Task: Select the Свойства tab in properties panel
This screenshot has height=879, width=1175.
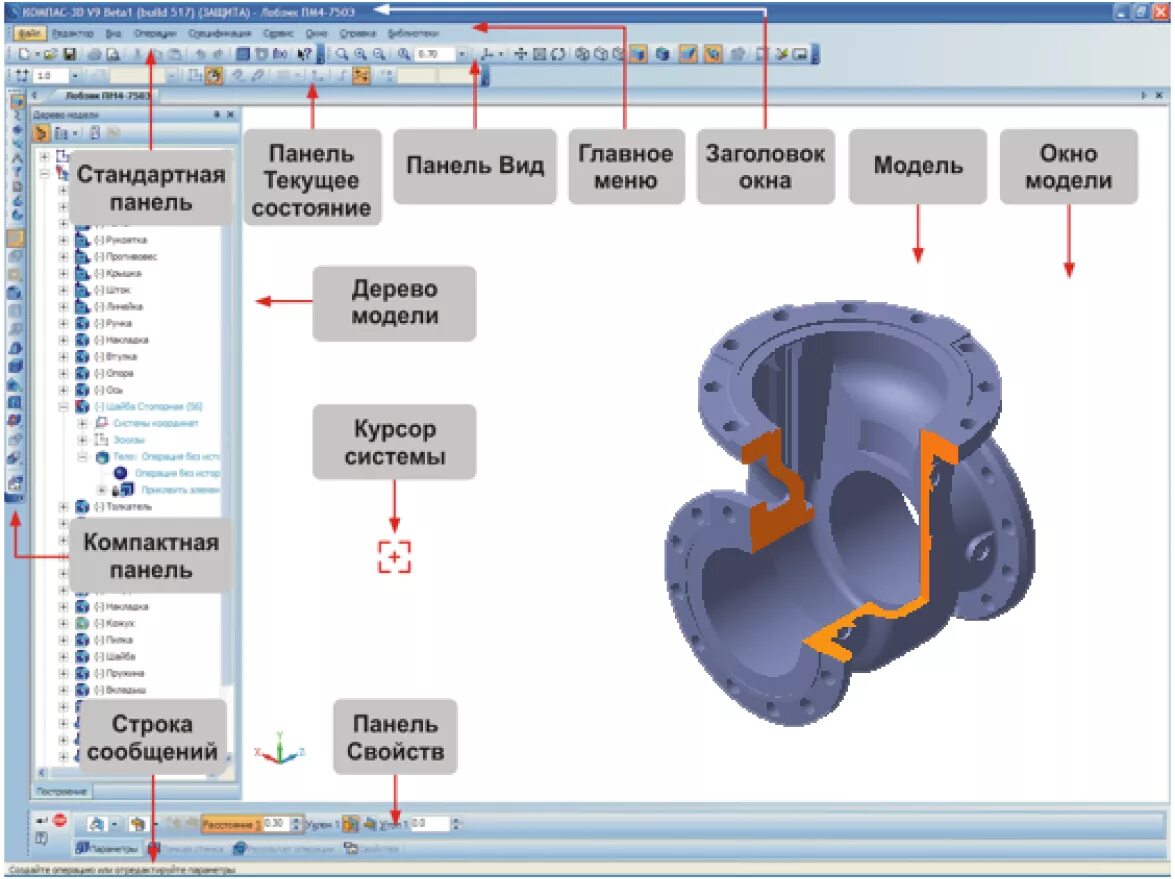Action: [x=372, y=849]
